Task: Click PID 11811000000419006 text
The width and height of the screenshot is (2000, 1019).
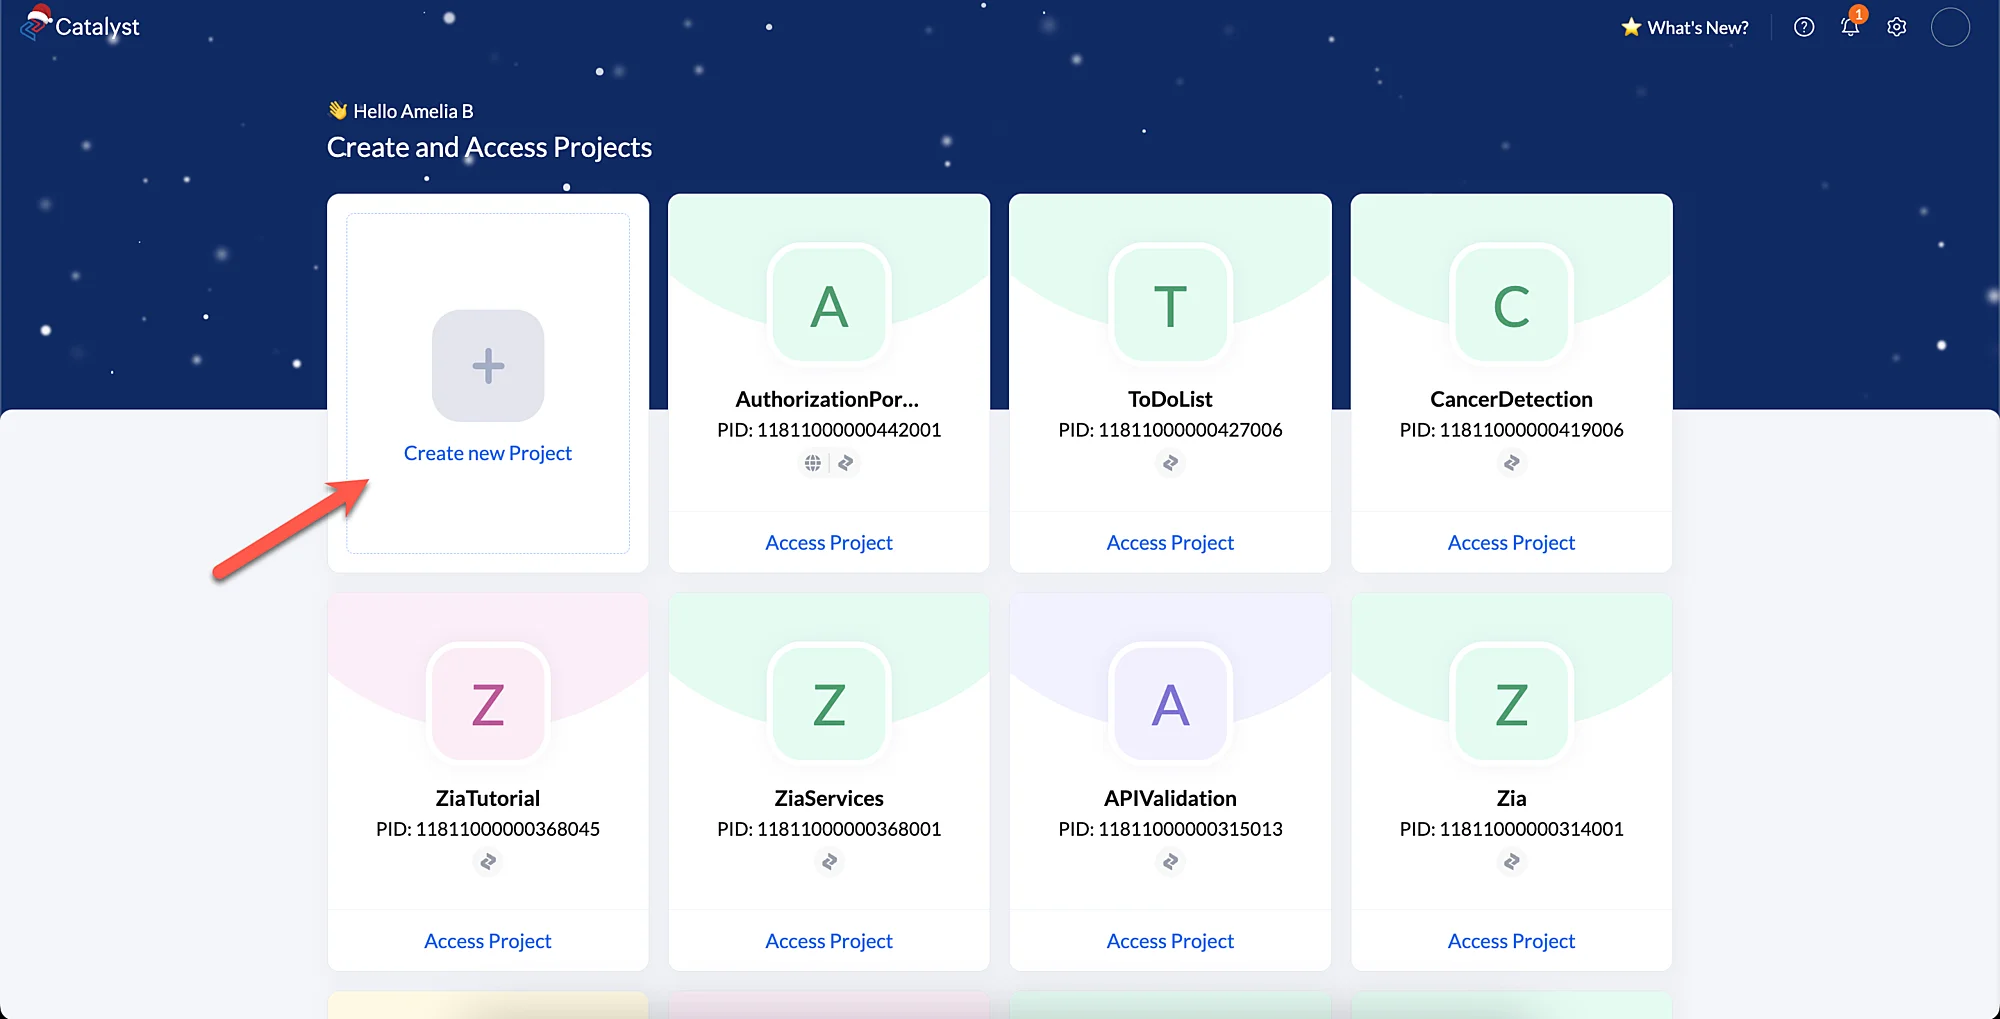Action: point(1511,430)
